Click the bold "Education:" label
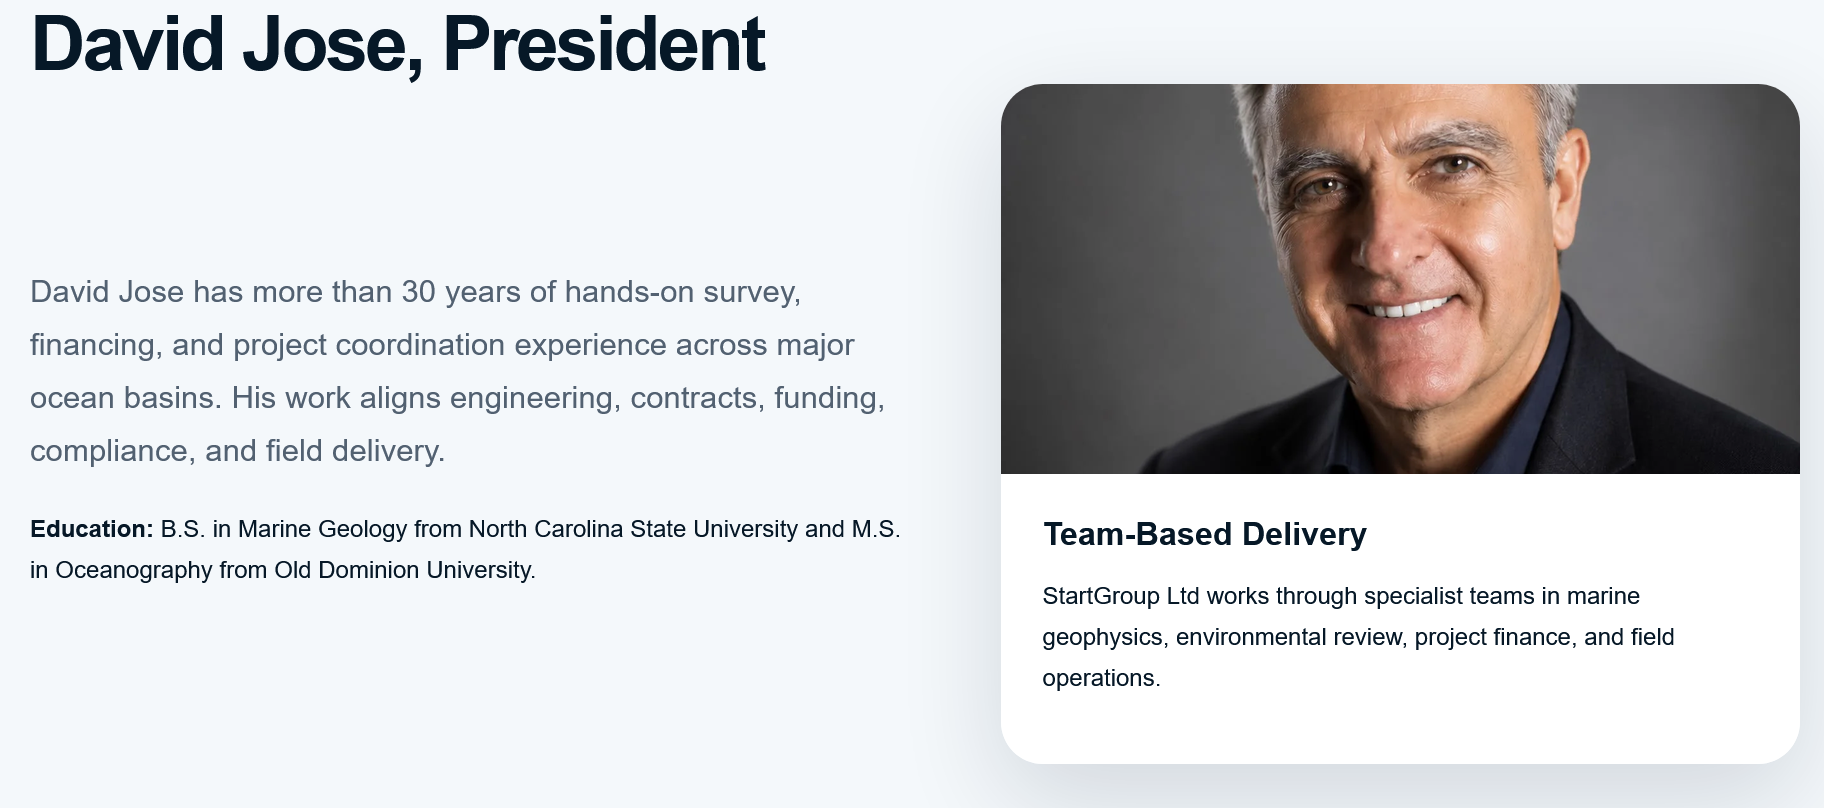 click(92, 529)
